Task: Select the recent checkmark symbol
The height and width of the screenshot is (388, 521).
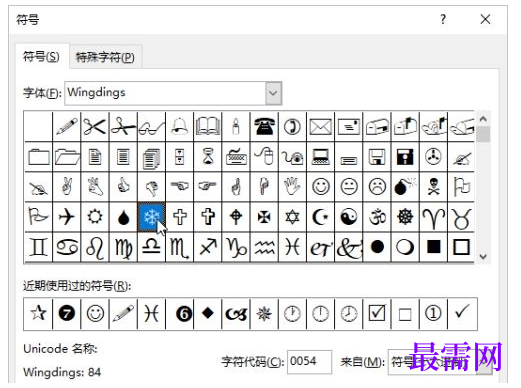Action: point(462,313)
